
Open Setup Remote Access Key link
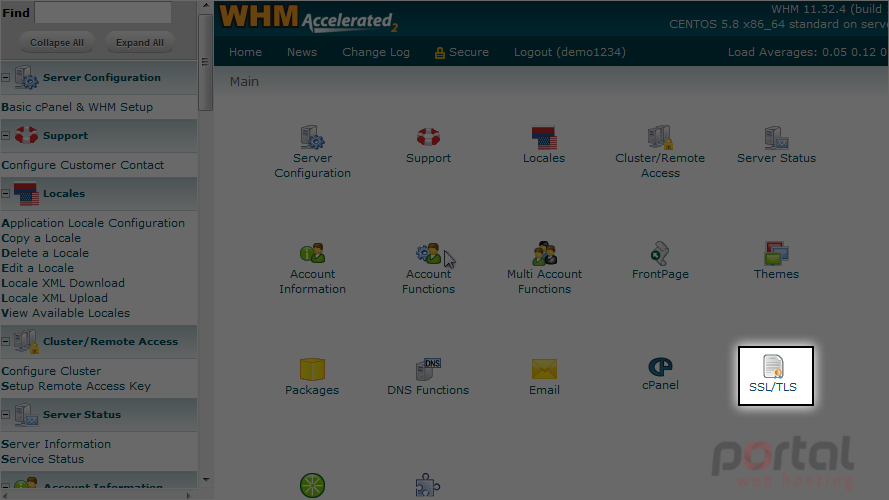(76, 386)
